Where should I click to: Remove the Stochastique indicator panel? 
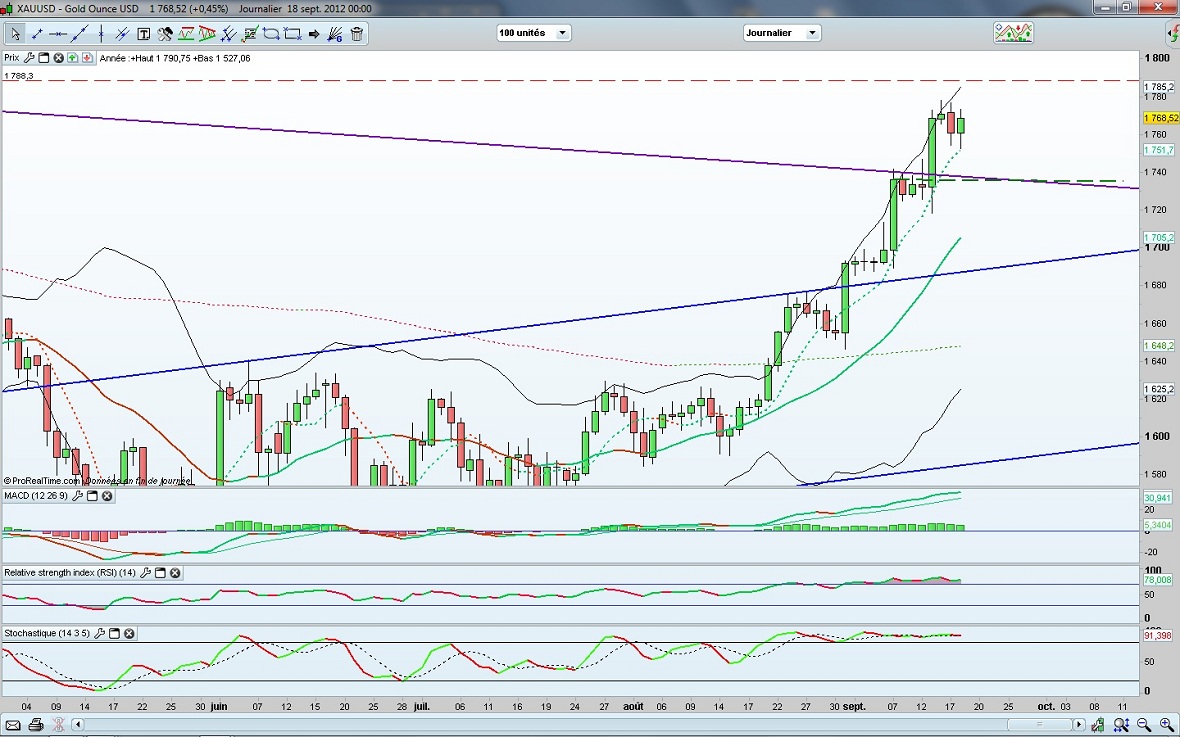pos(129,634)
